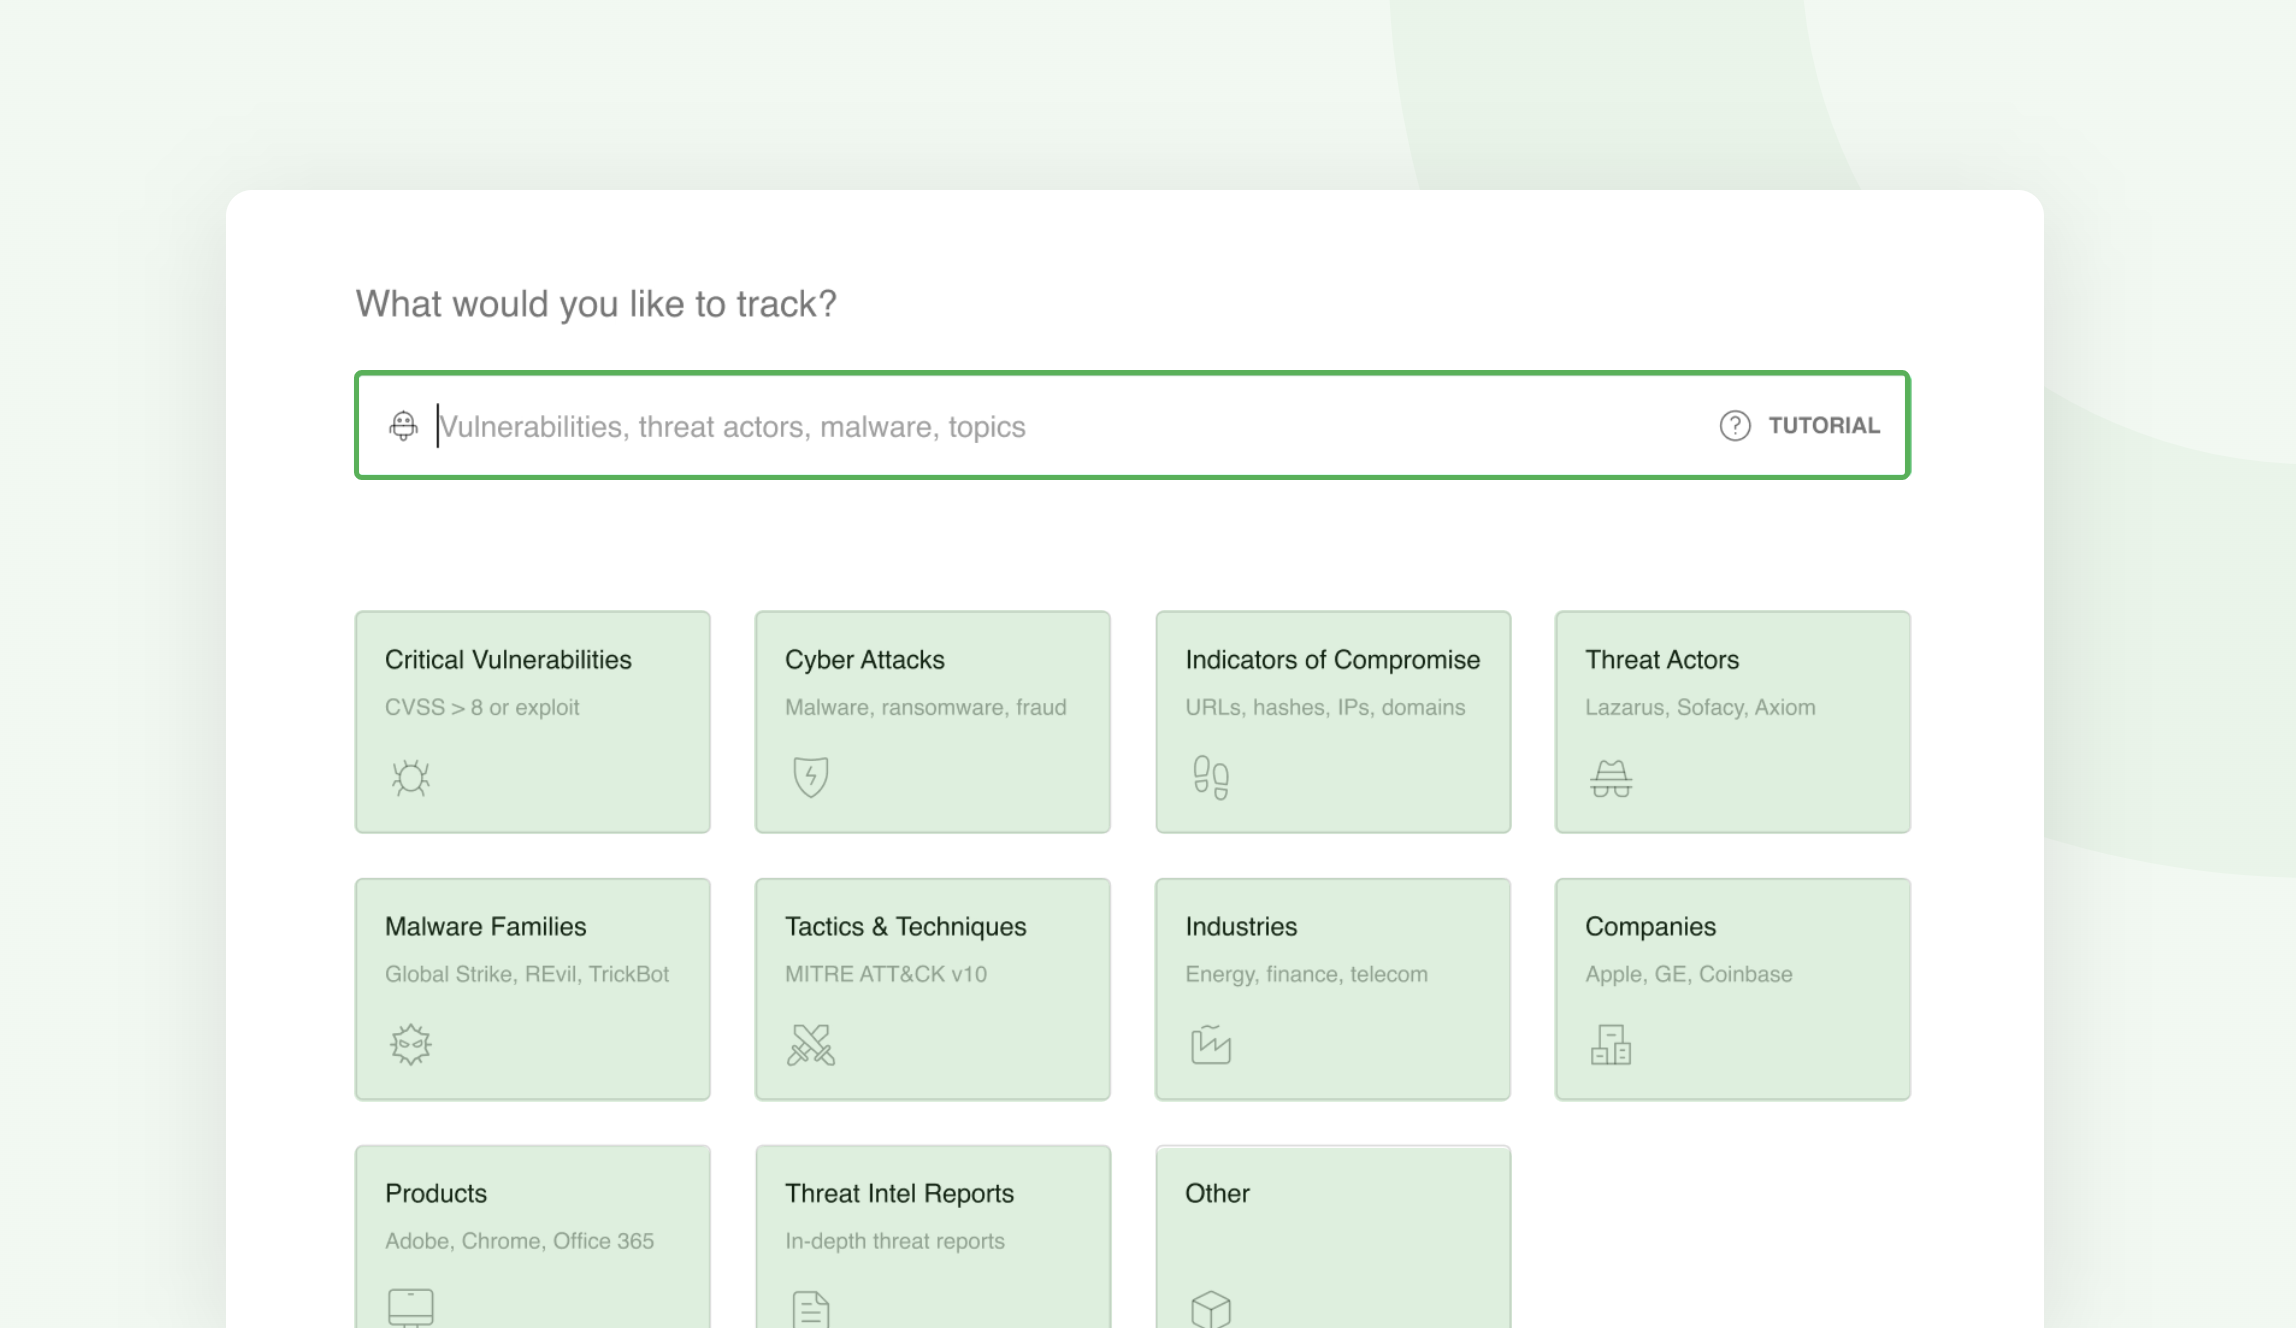Image resolution: width=2296 pixels, height=1328 pixels.
Task: Click the question mark help icon
Action: (1734, 426)
